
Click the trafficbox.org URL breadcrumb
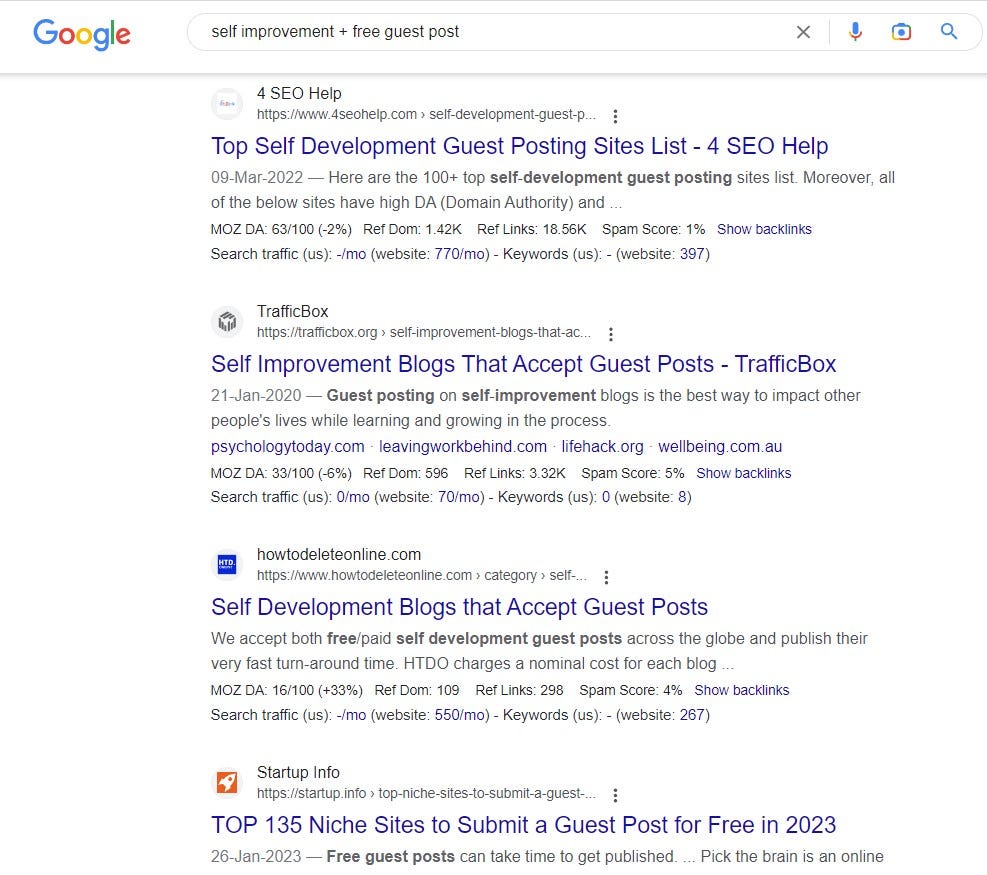click(x=424, y=332)
